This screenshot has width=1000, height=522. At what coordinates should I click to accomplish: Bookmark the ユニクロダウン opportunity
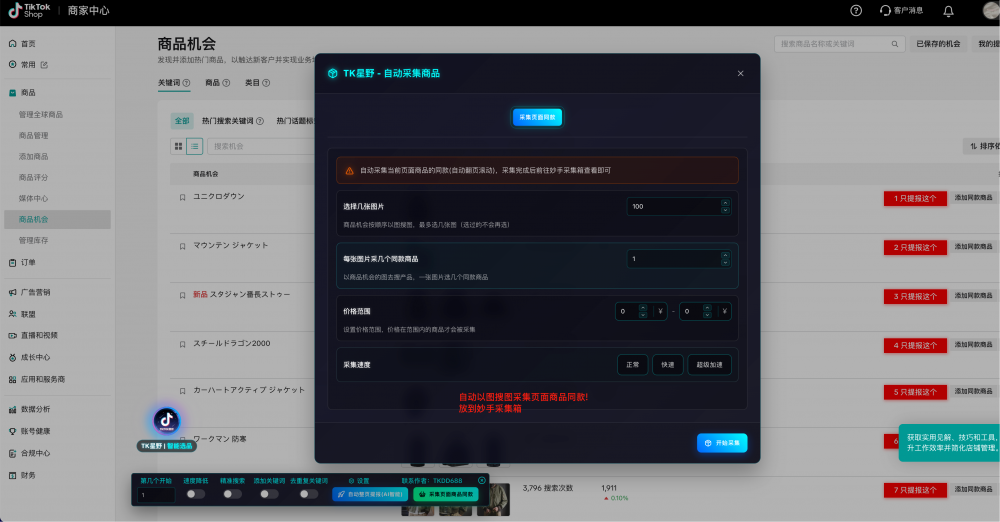(182, 197)
